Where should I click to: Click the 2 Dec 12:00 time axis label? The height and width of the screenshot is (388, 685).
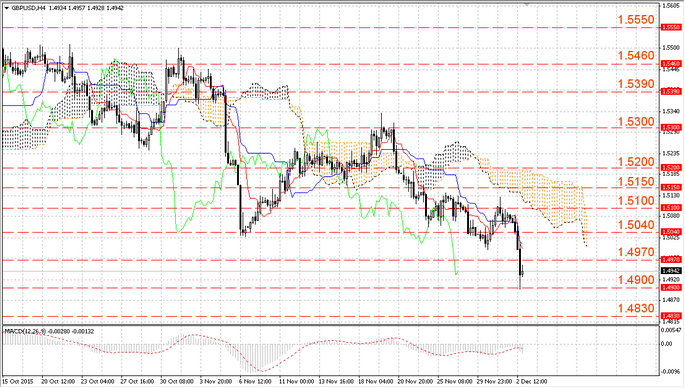[531, 381]
